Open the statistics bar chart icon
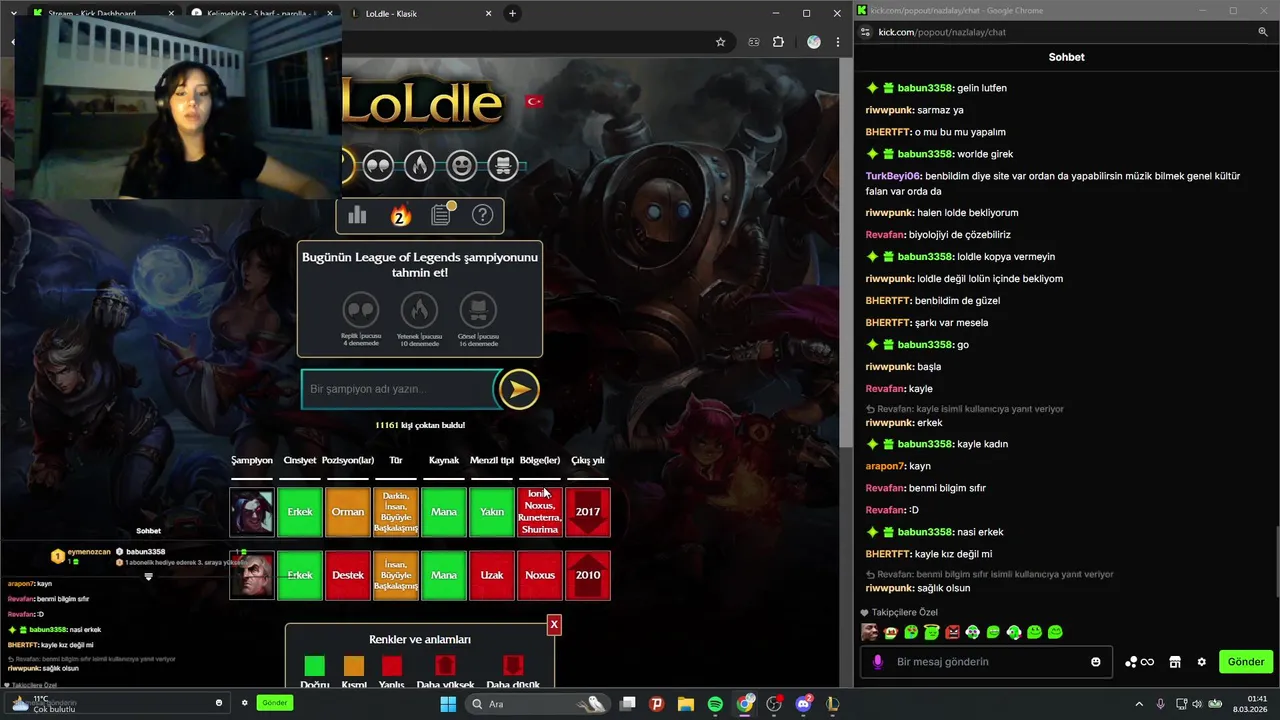 (357, 215)
